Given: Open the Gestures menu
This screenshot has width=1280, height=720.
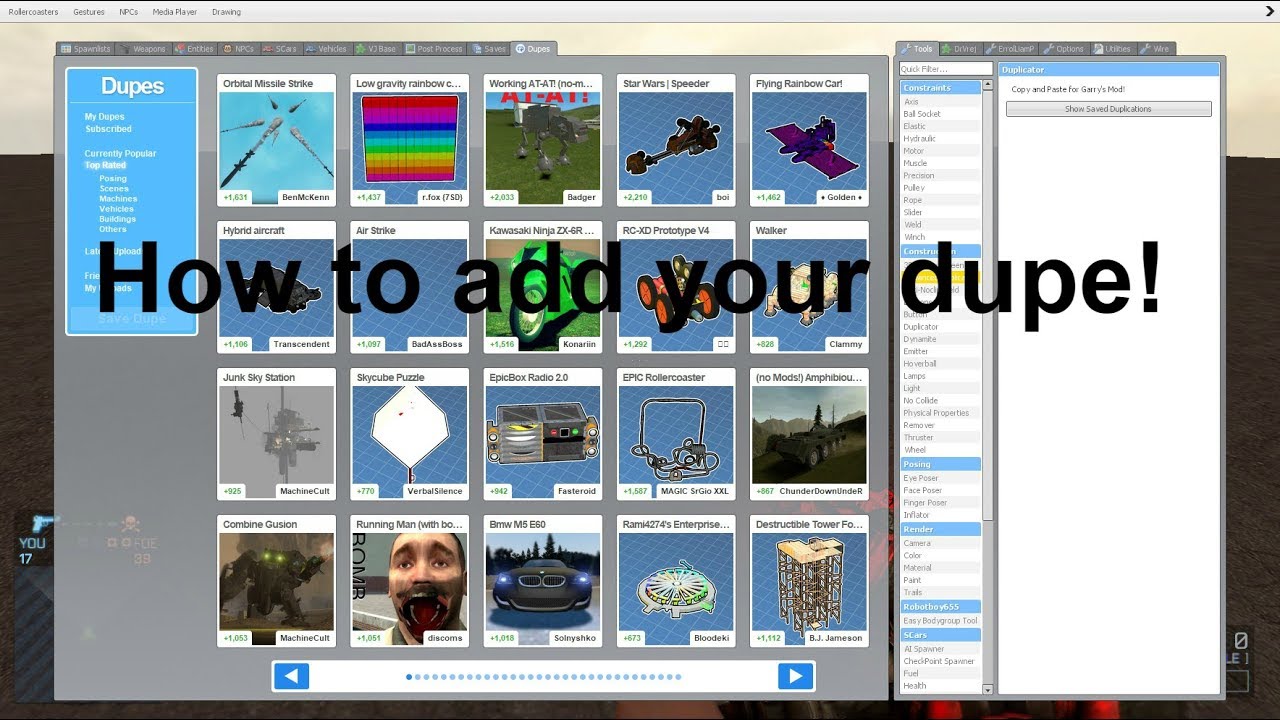Looking at the screenshot, I should [x=89, y=12].
